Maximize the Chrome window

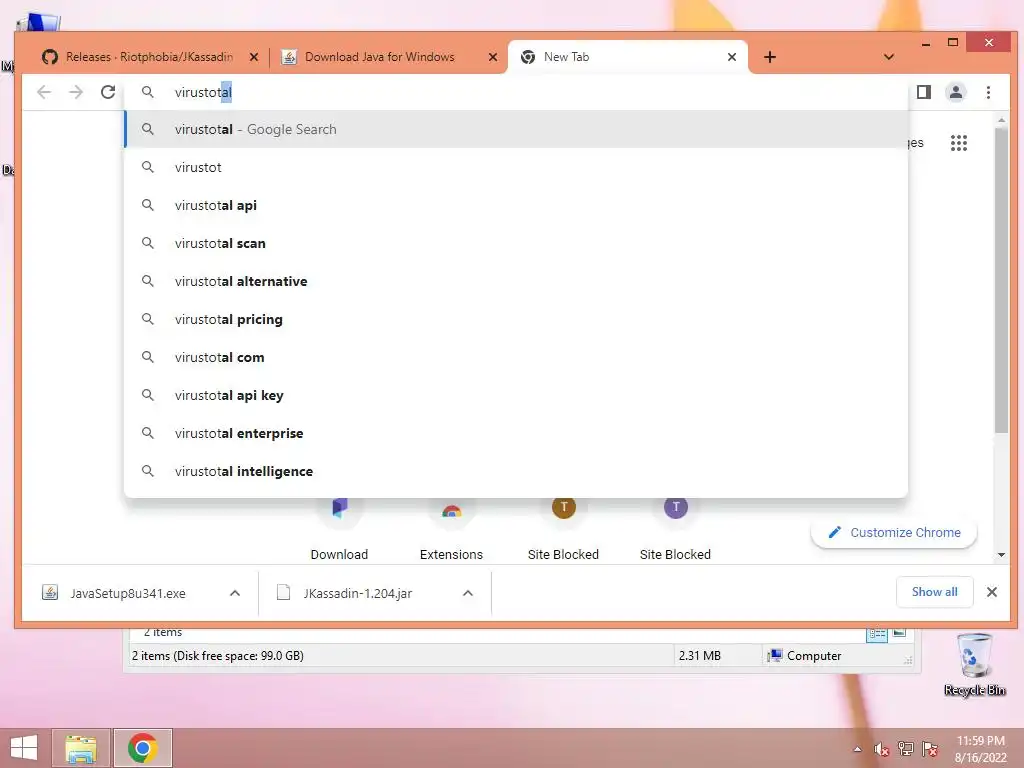[x=953, y=42]
